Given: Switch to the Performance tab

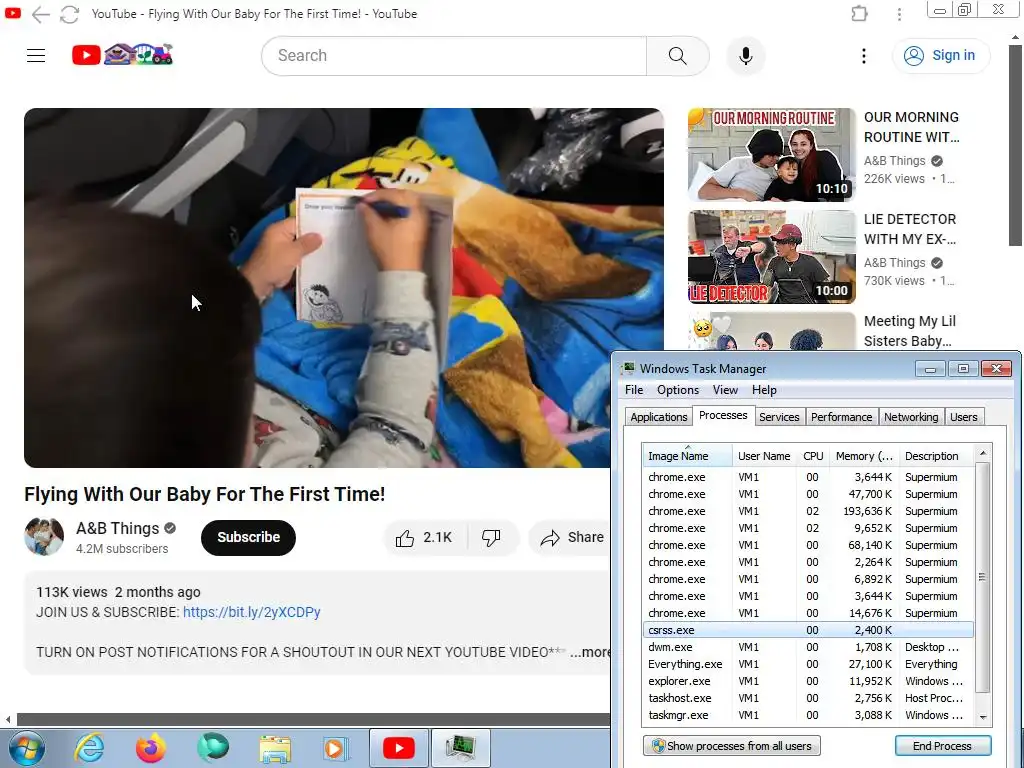Looking at the screenshot, I should (841, 417).
